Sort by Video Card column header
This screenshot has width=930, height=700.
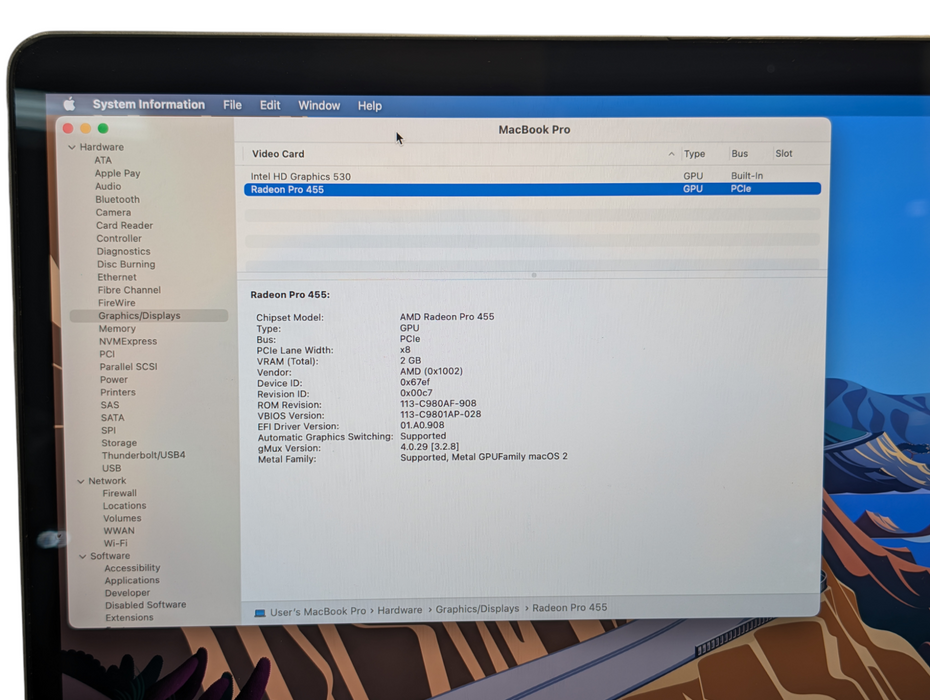(278, 154)
